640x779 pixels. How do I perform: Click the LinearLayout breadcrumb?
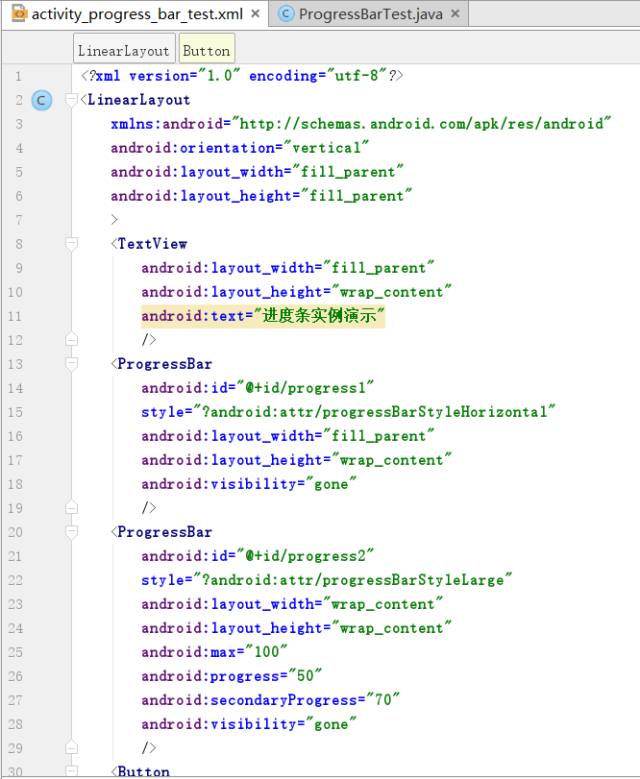pyautogui.click(x=124, y=49)
